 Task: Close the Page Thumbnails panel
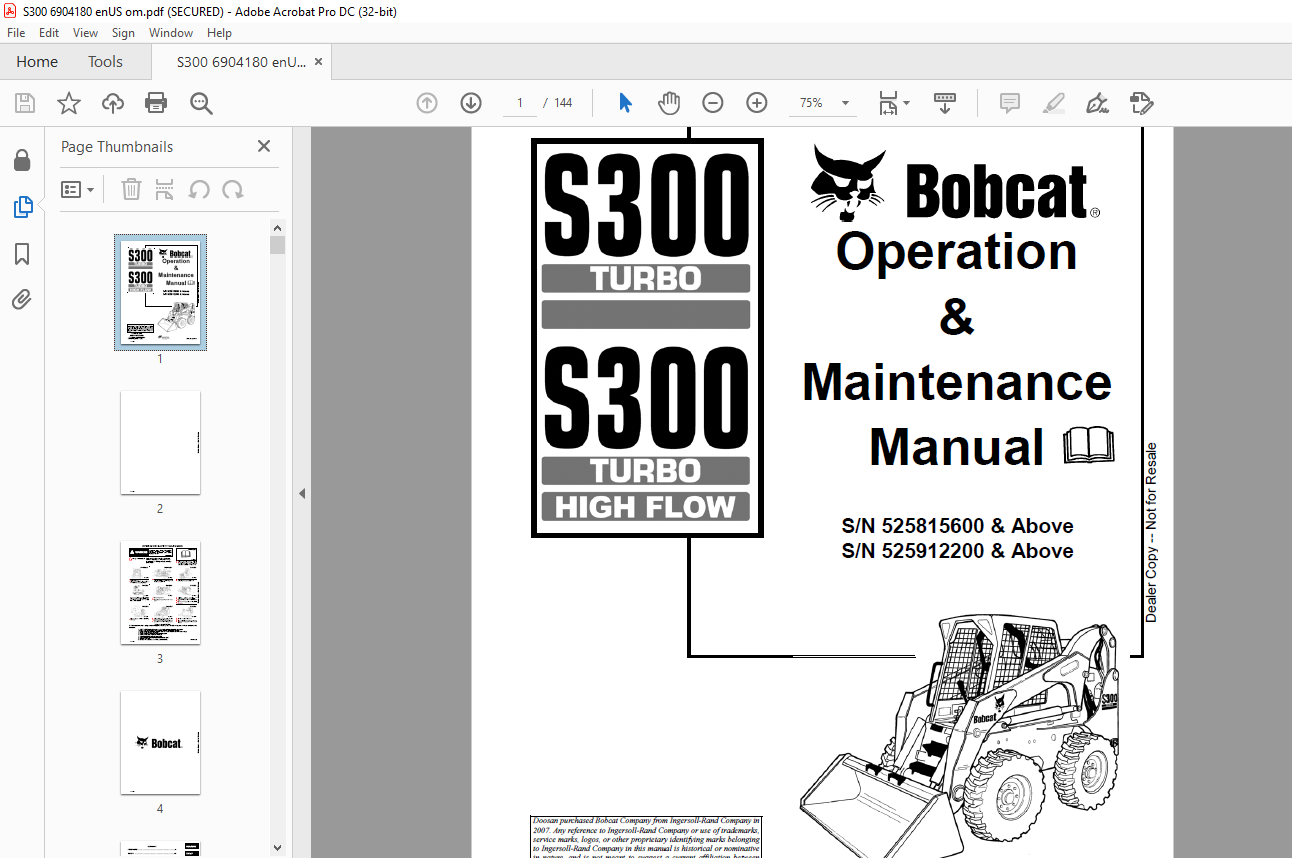coord(264,146)
